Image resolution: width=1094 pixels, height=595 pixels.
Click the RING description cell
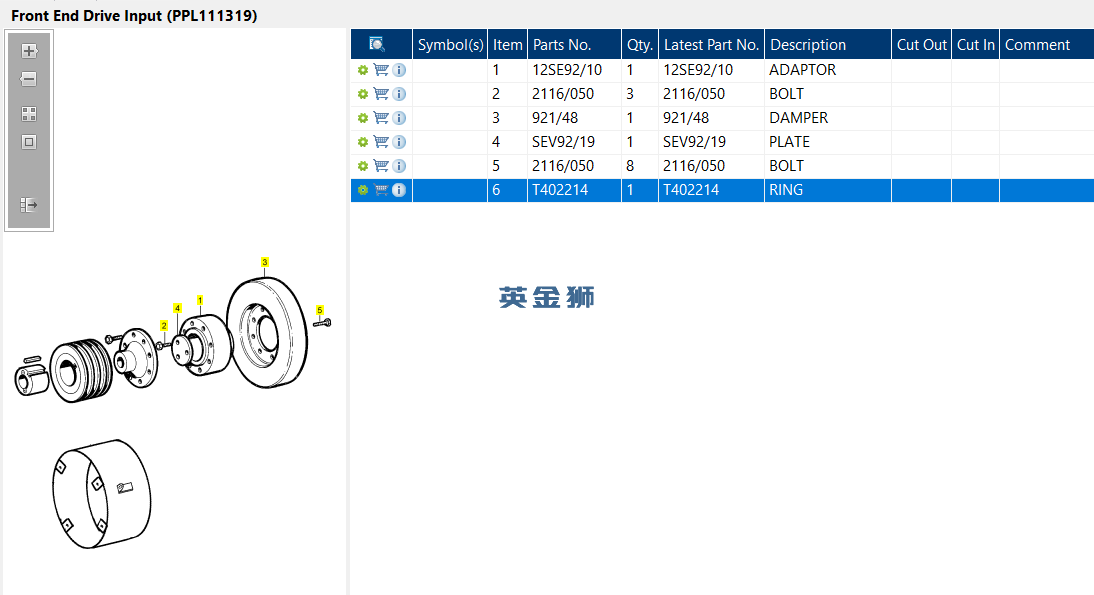827,190
